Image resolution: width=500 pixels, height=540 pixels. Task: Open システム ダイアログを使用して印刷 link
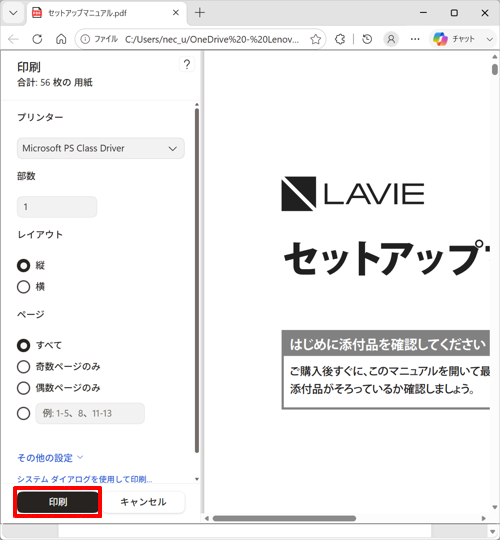84,479
